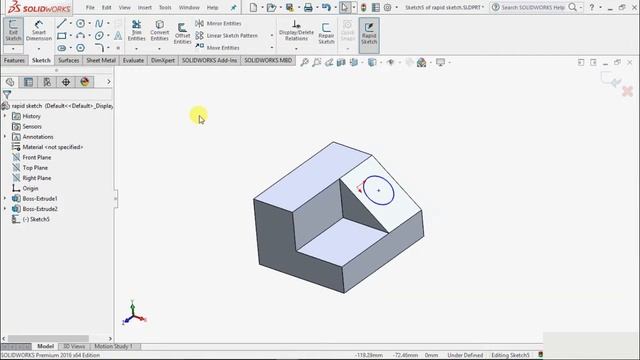640x360 pixels.
Task: Click the Repair Sketch tool
Action: coord(326,33)
